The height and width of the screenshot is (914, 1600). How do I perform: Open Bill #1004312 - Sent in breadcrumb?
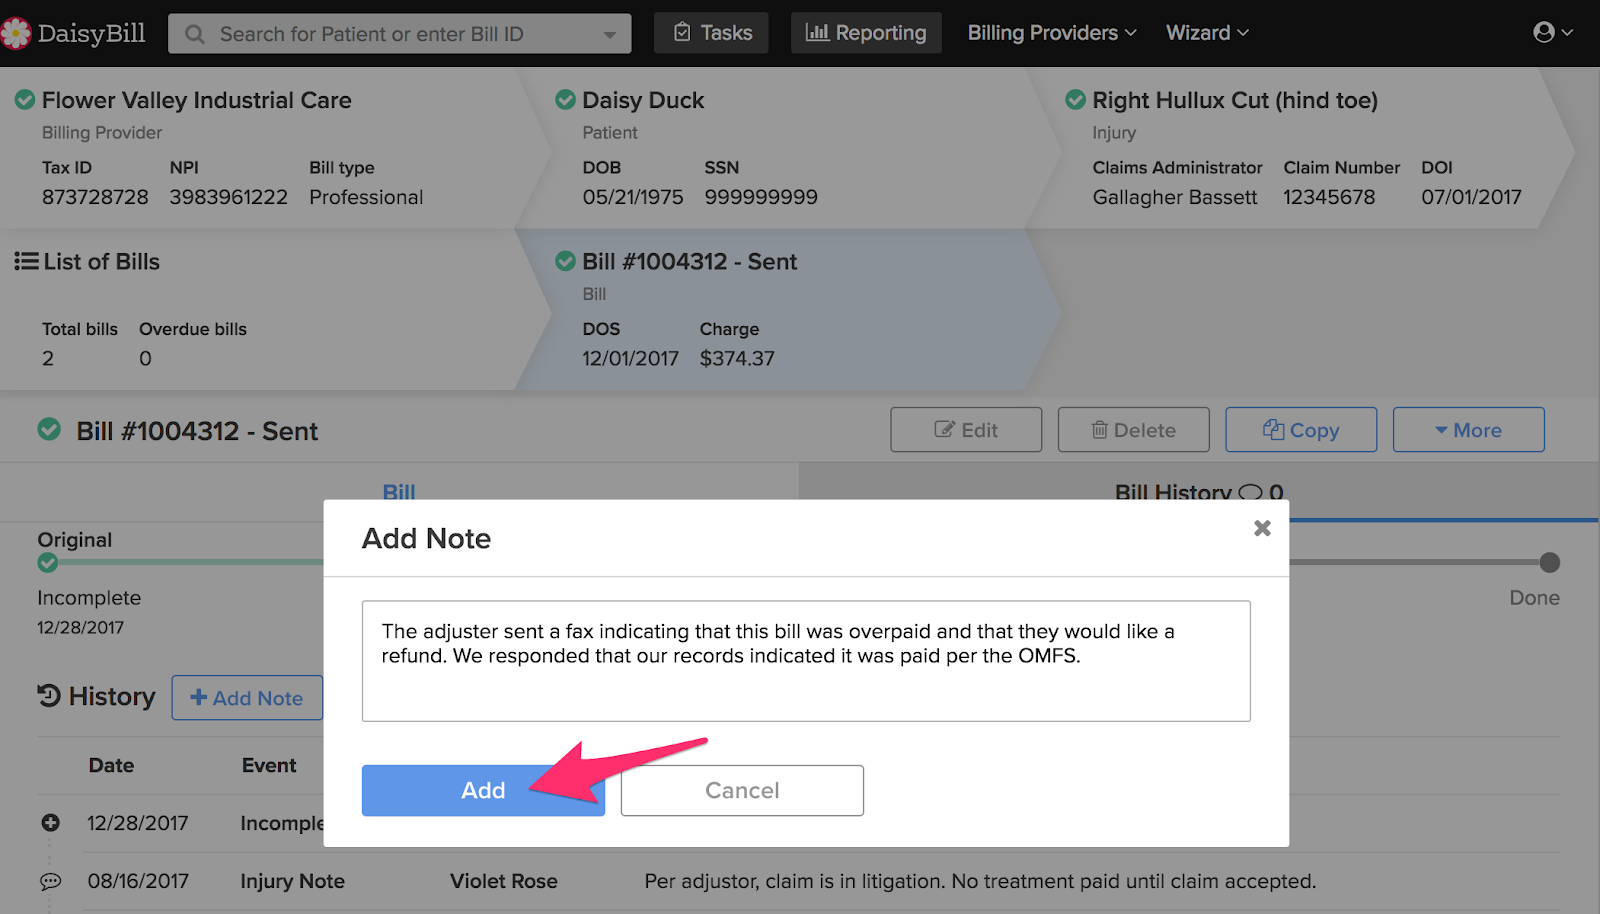pyautogui.click(x=689, y=262)
